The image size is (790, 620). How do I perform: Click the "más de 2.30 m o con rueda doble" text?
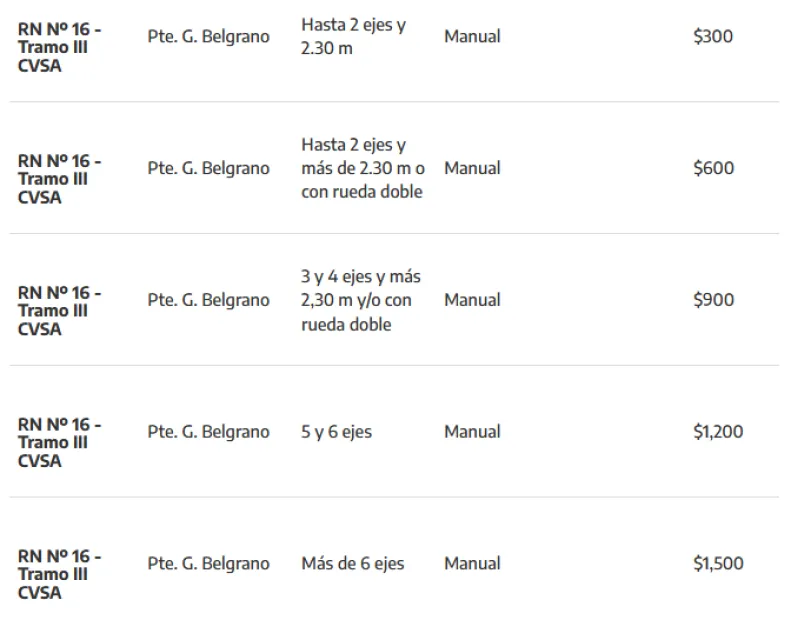coord(362,180)
